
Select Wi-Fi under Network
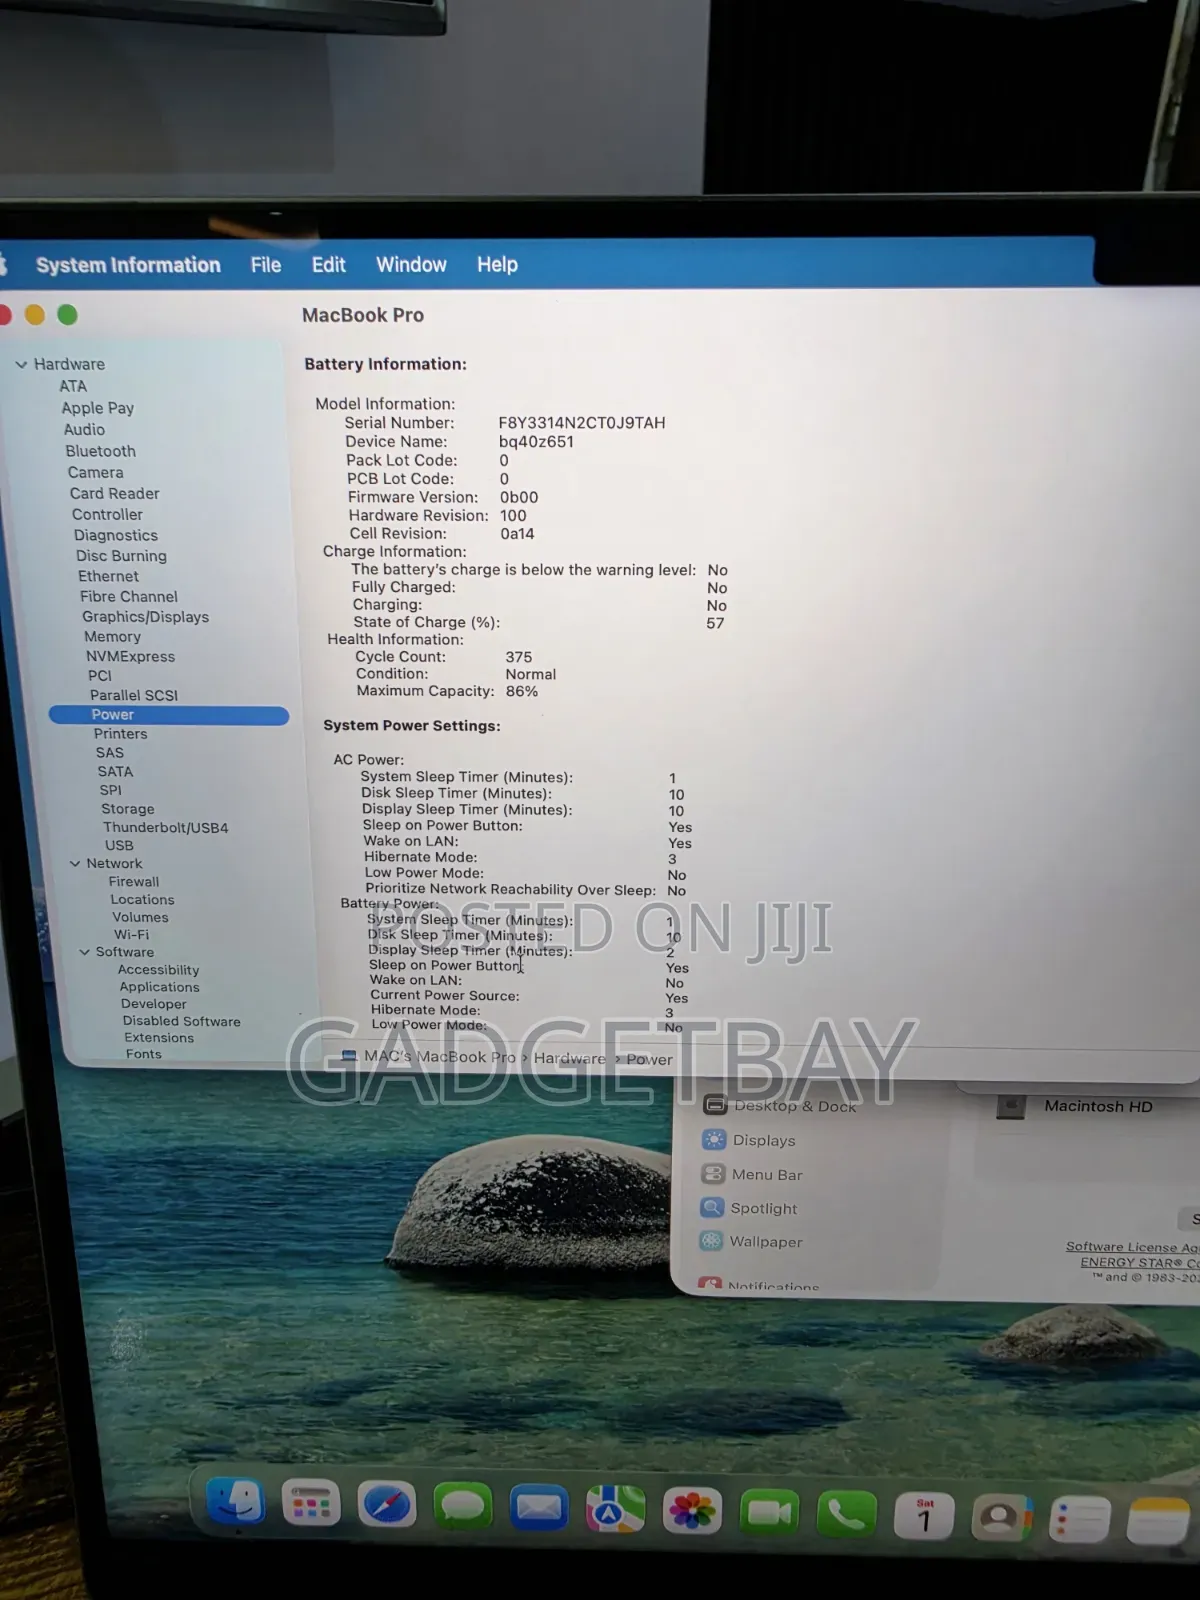click(131, 935)
